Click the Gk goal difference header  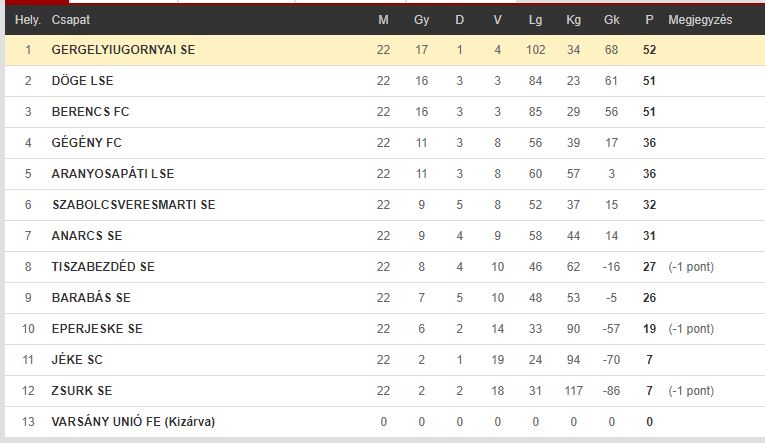[x=611, y=20]
